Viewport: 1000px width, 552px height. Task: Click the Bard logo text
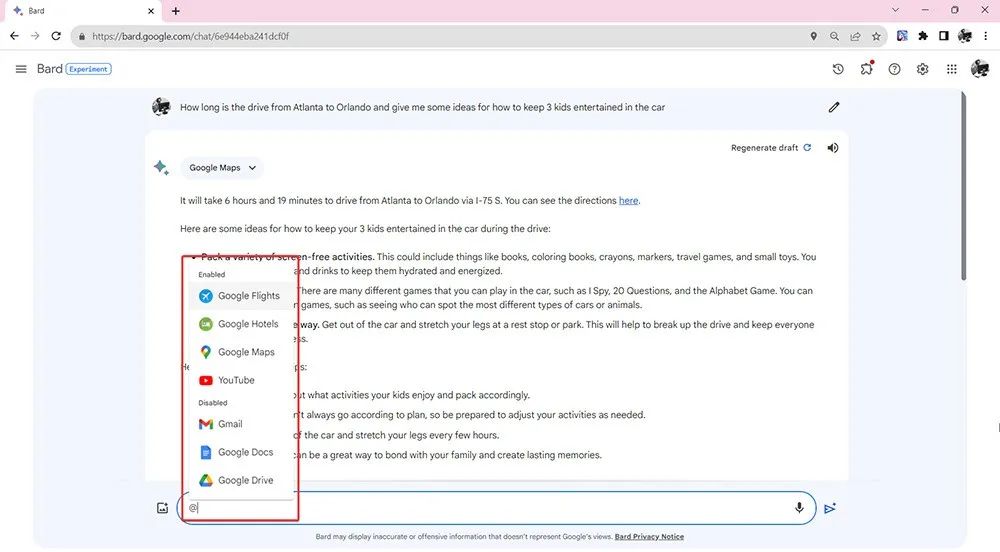pyautogui.click(x=50, y=69)
